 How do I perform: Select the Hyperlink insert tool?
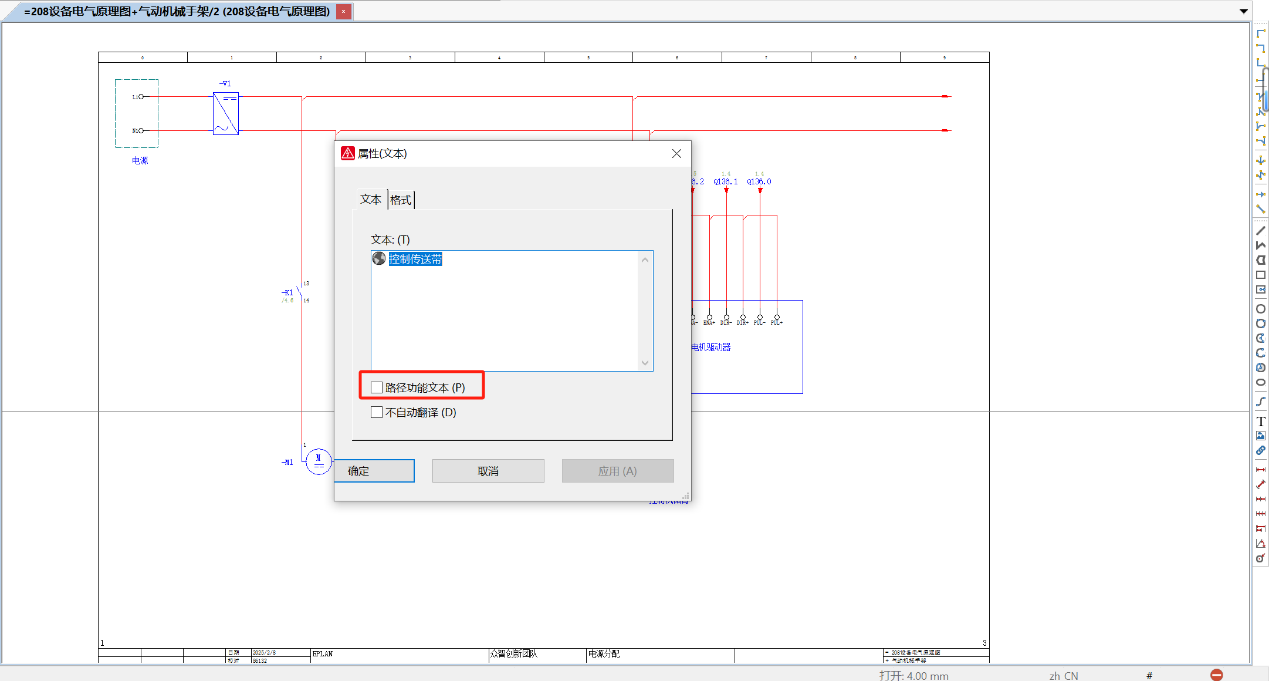(x=1260, y=450)
